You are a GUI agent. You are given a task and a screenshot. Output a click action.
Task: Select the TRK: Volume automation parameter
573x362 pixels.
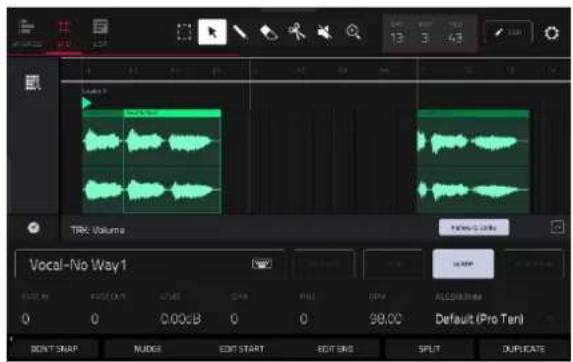(98, 230)
